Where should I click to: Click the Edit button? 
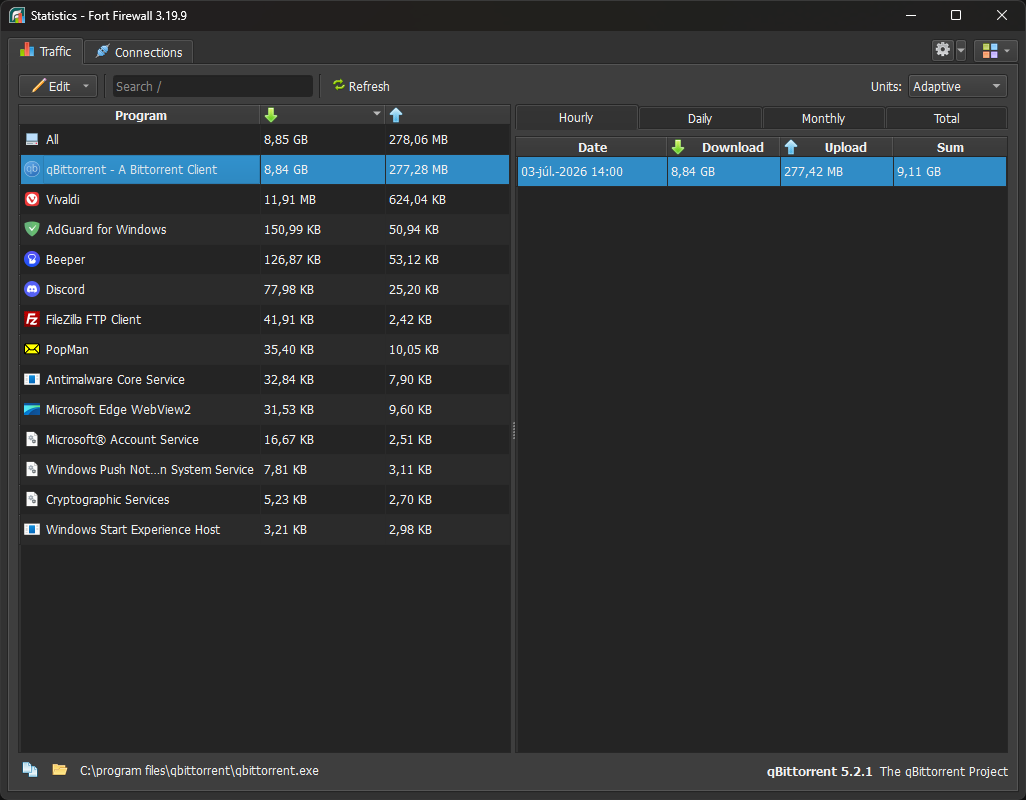58,86
